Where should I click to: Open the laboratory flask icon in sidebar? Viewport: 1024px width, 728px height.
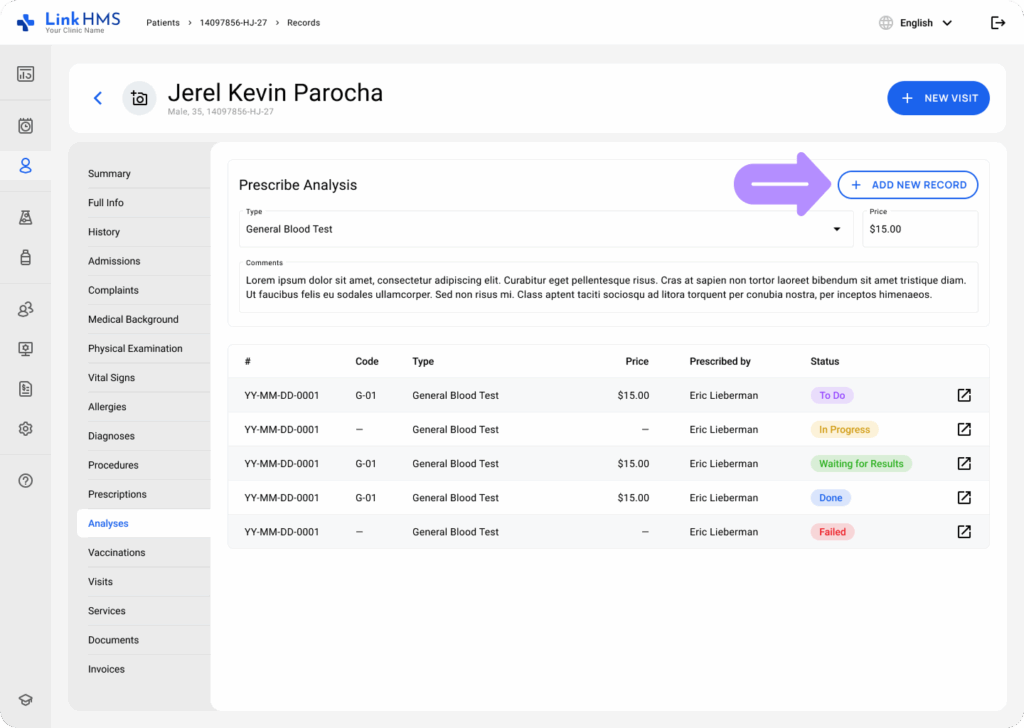[x=25, y=217]
